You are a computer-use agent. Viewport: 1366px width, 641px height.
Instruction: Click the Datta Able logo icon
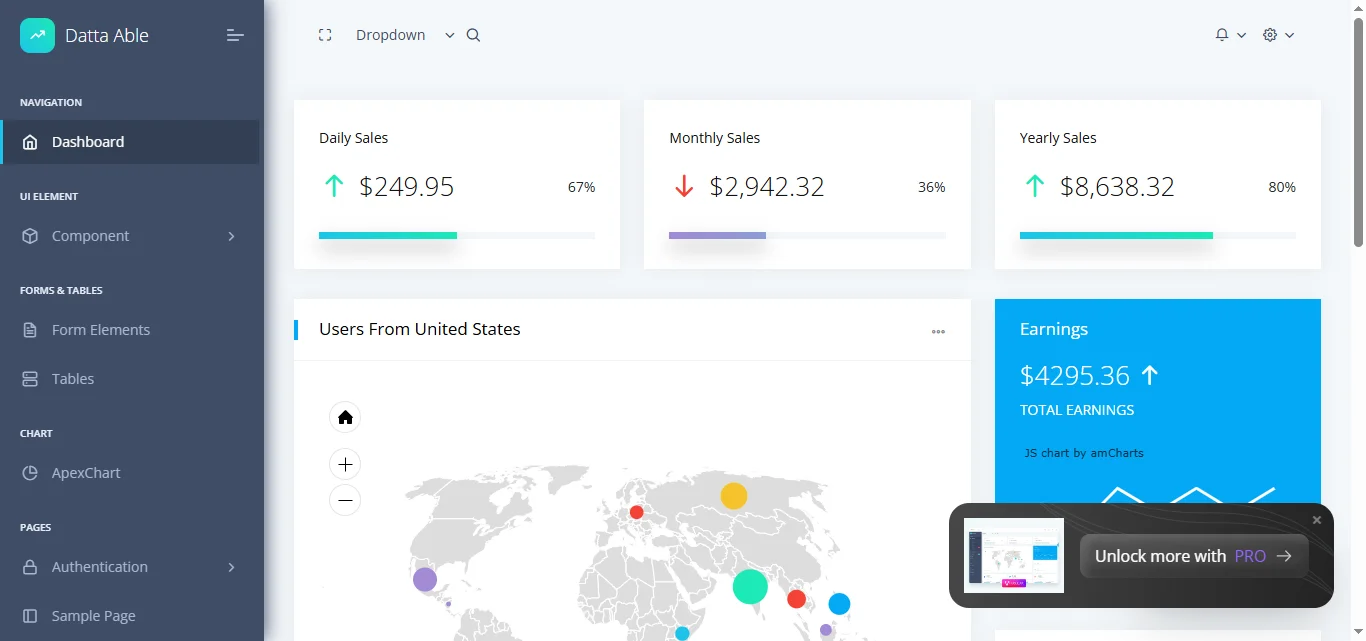37,35
